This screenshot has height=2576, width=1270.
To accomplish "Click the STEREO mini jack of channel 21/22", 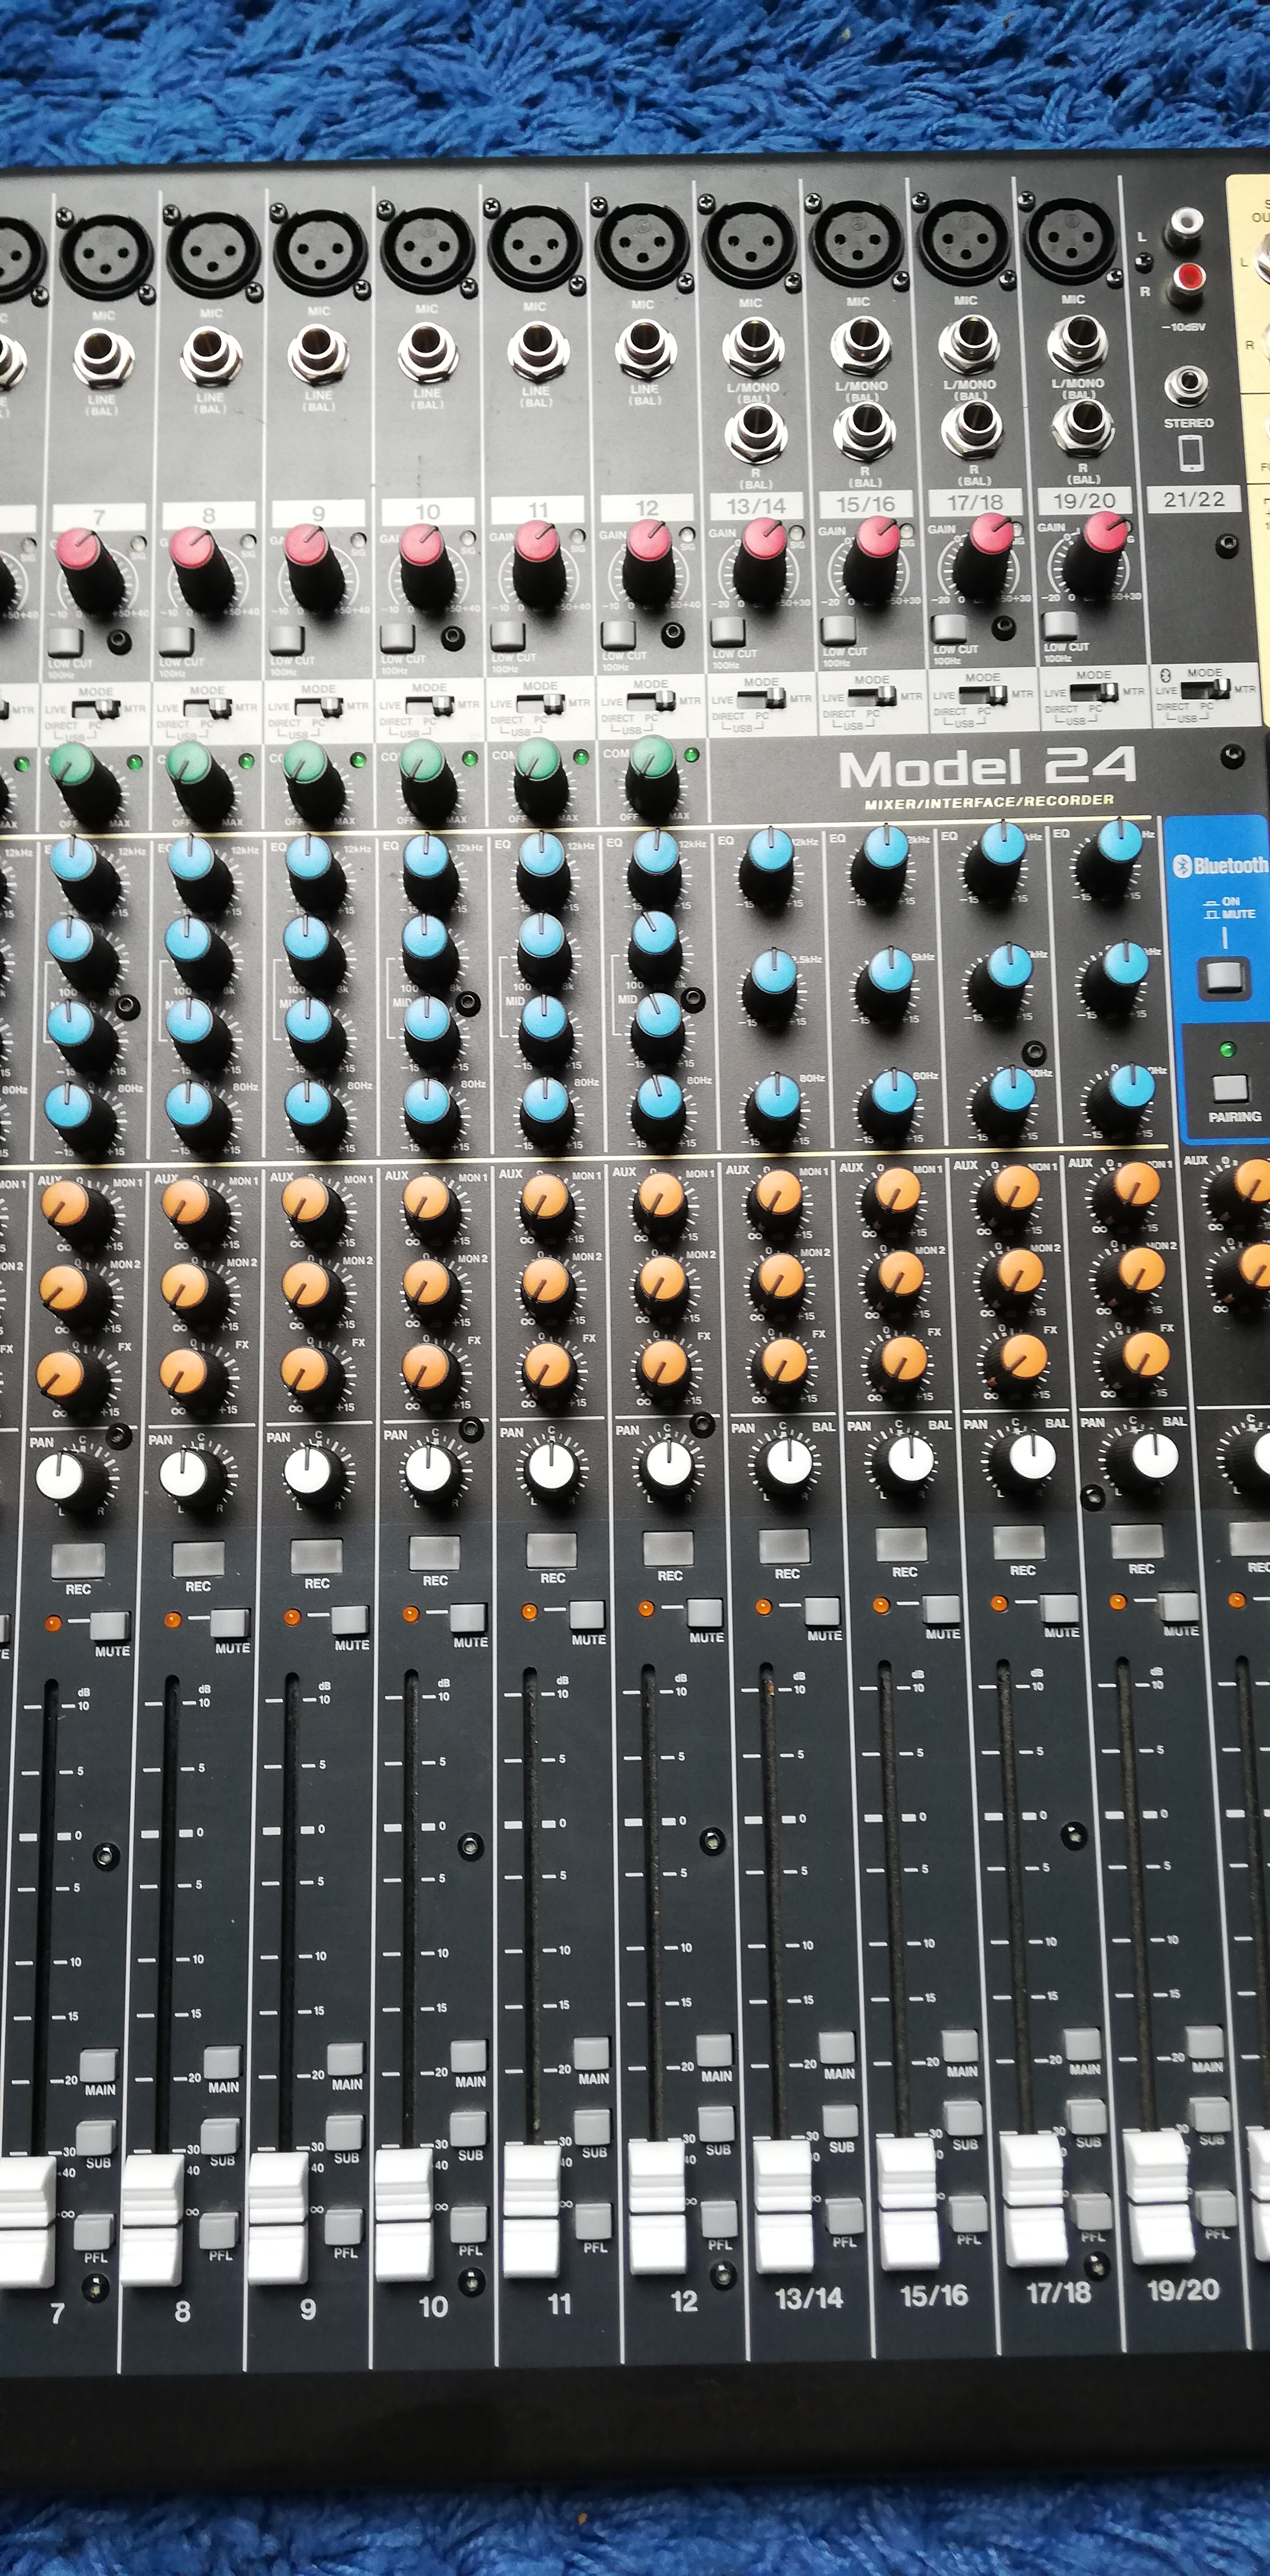I will (x=1187, y=385).
